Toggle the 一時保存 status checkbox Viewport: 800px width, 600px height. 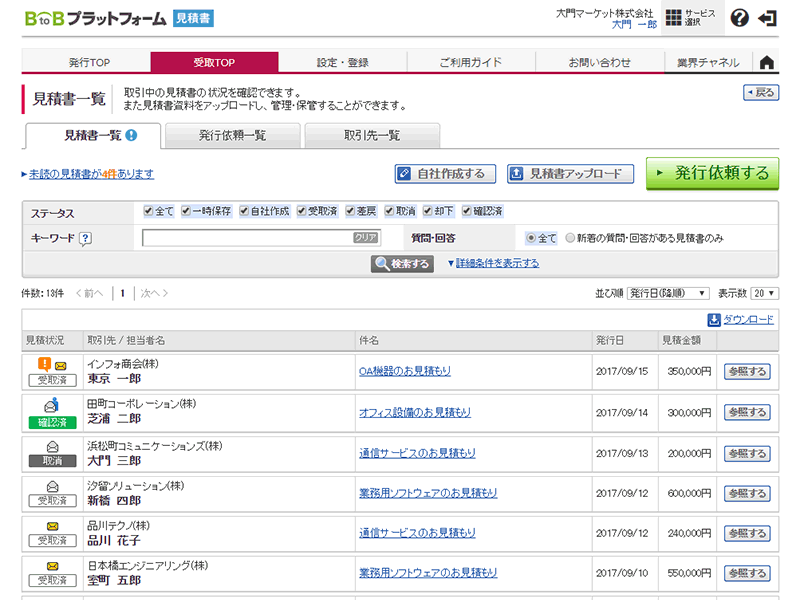click(x=186, y=212)
